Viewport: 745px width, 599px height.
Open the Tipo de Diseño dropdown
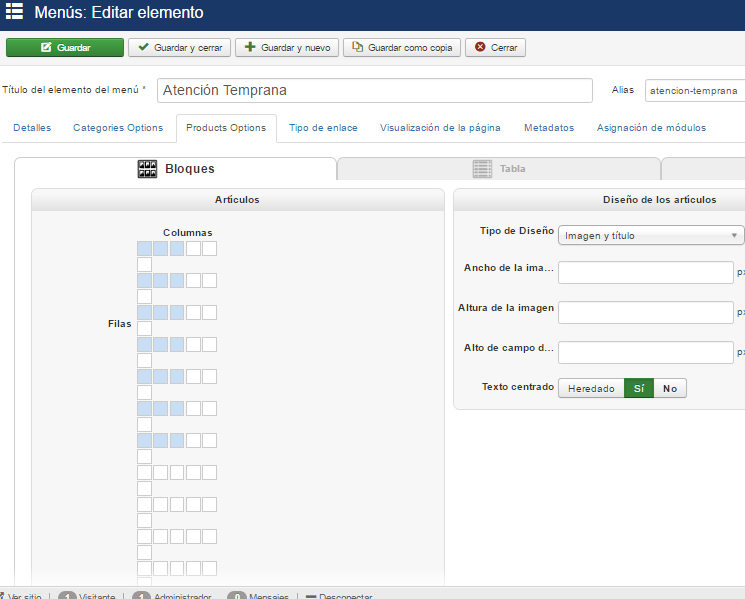click(651, 235)
